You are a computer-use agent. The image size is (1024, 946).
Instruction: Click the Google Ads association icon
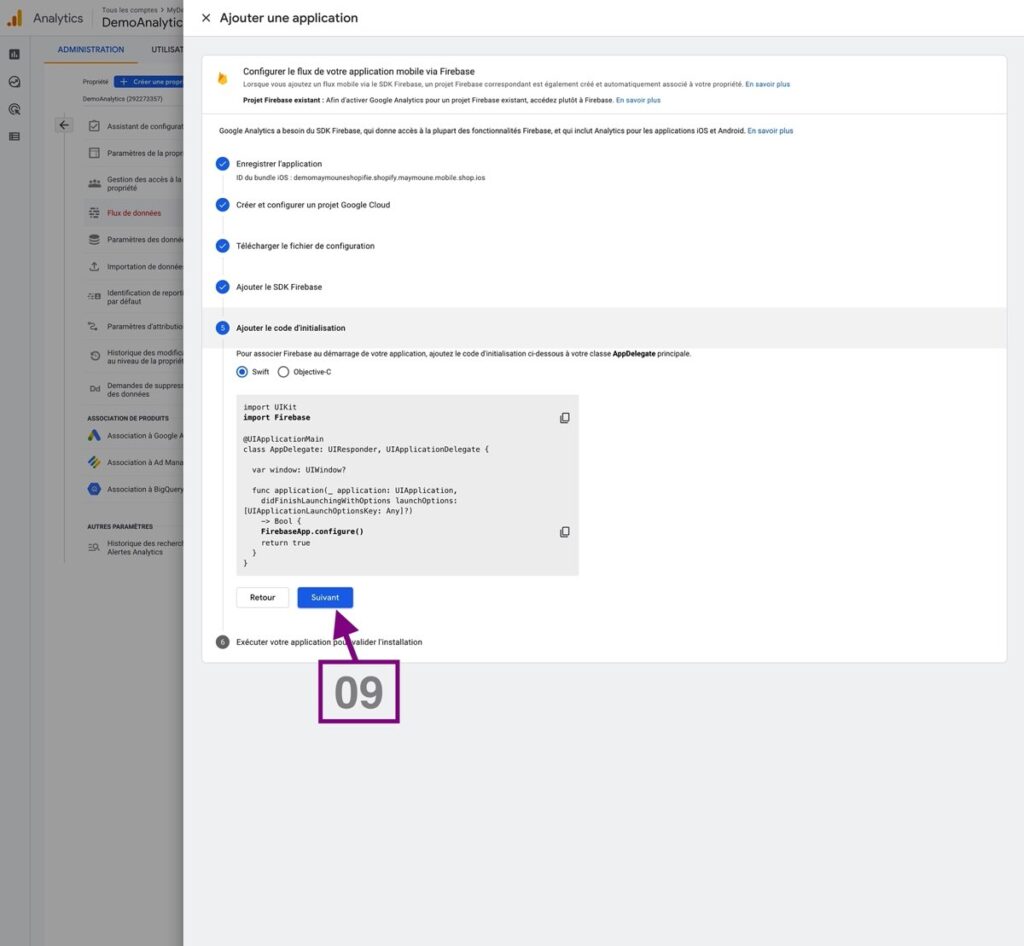point(94,435)
